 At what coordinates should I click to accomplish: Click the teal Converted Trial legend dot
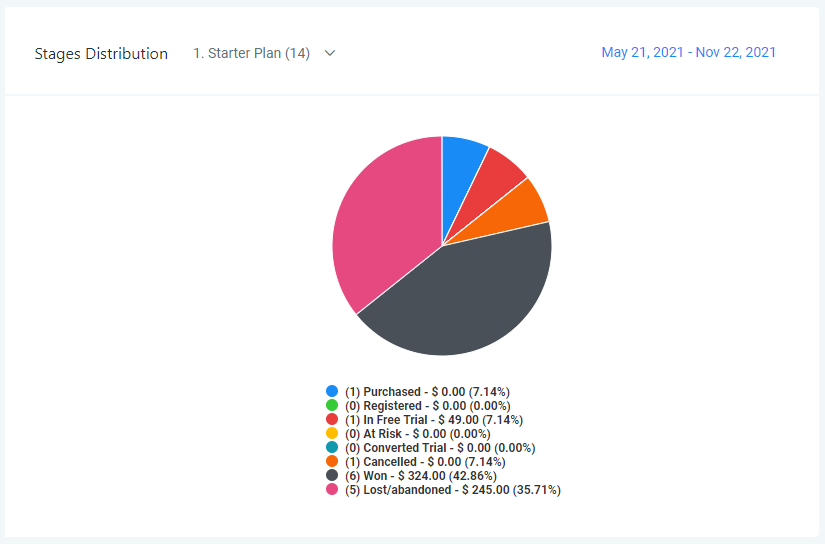[x=332, y=448]
